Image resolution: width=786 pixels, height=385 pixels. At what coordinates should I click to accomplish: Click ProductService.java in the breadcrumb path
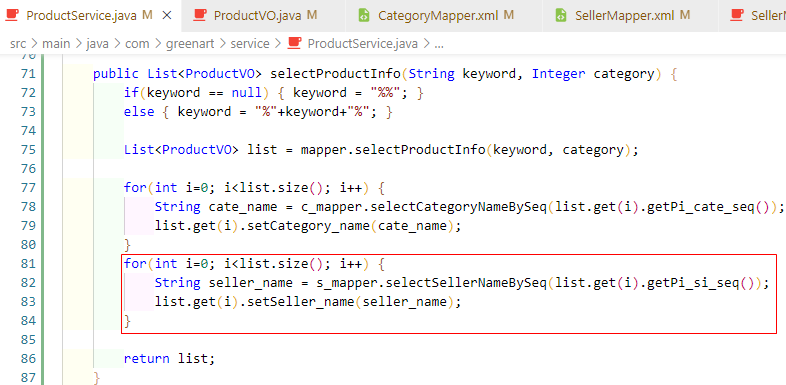(x=362, y=44)
